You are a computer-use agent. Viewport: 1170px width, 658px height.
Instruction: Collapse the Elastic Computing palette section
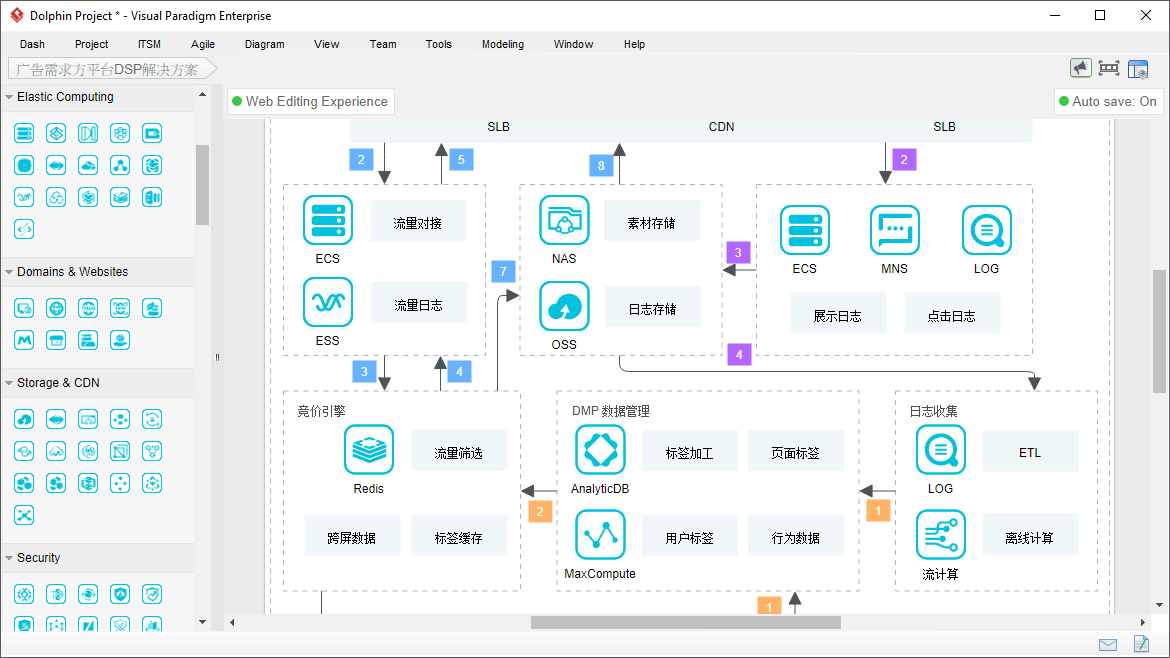pos(9,97)
